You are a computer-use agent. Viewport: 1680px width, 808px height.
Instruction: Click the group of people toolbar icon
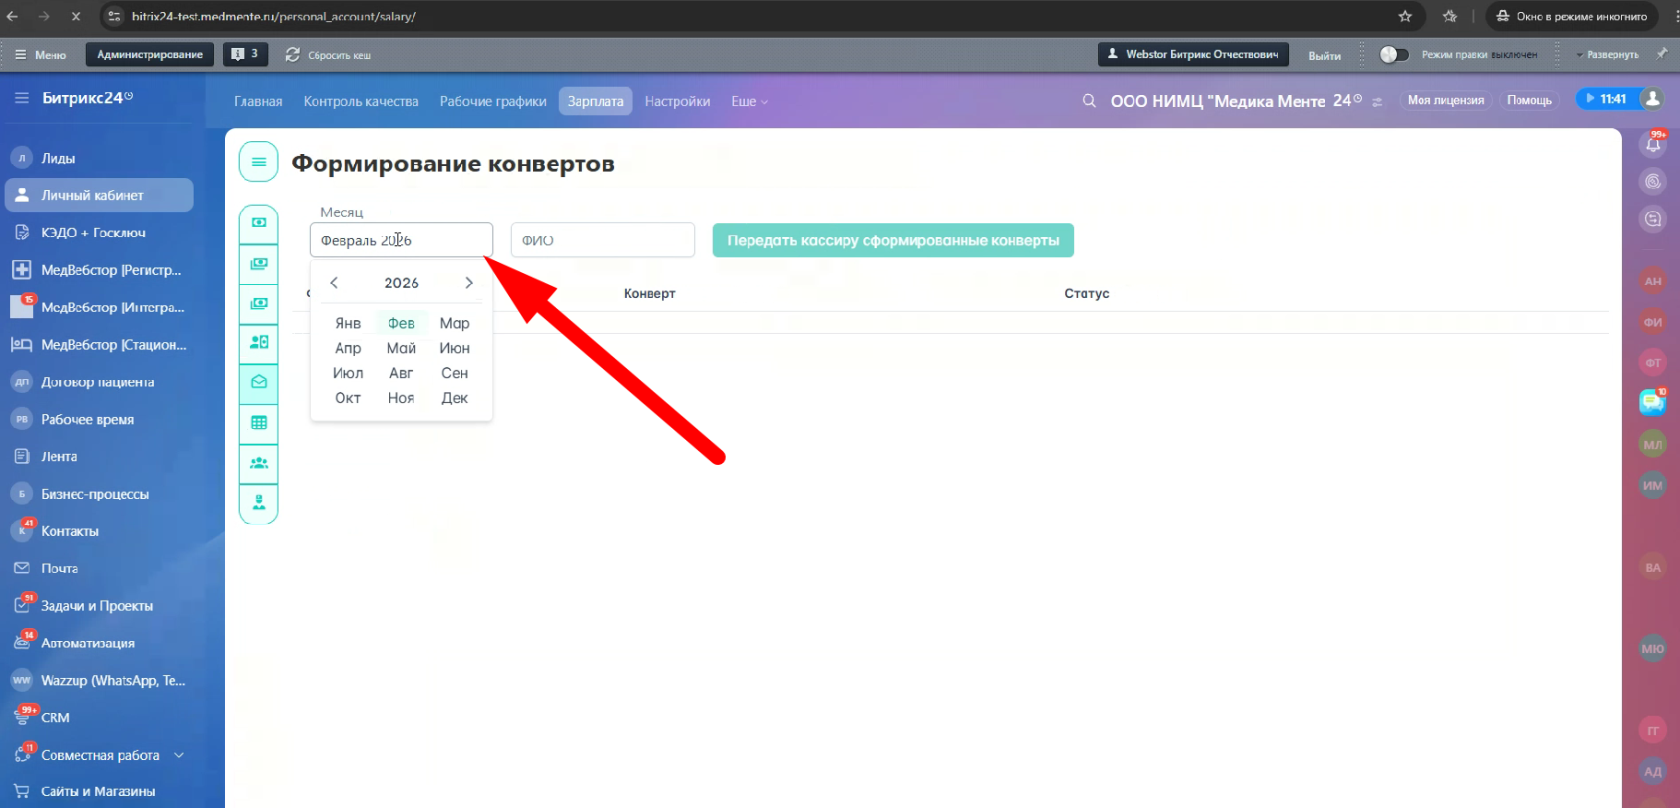pyautogui.click(x=259, y=463)
